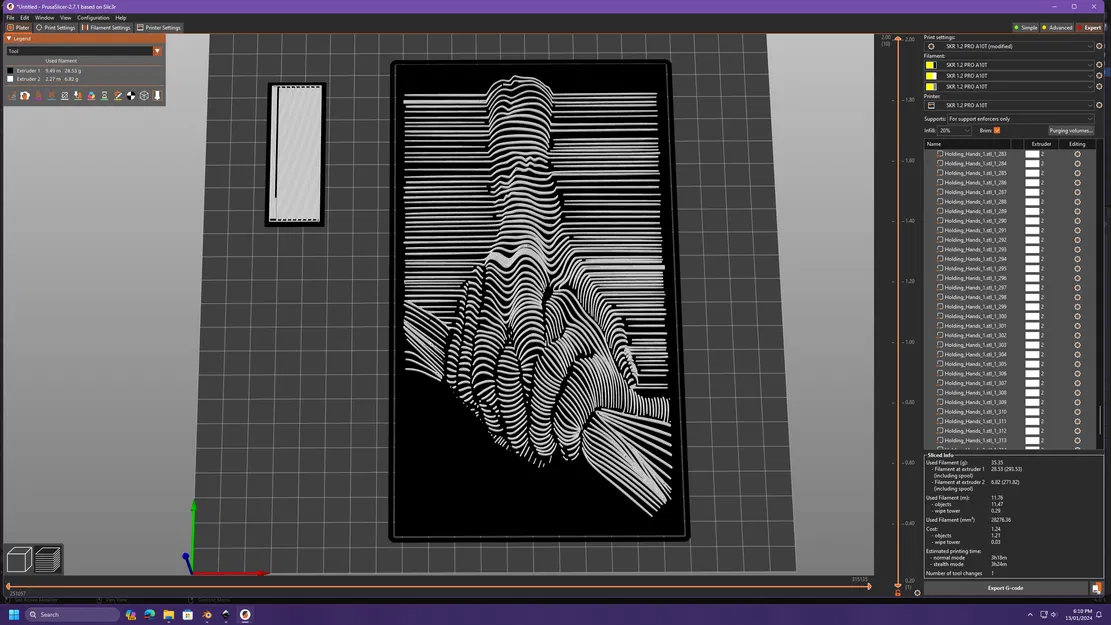Toggle Travel moves visibility in legend toolbar
This screenshot has width=1111, height=625.
pyautogui.click(x=11, y=96)
